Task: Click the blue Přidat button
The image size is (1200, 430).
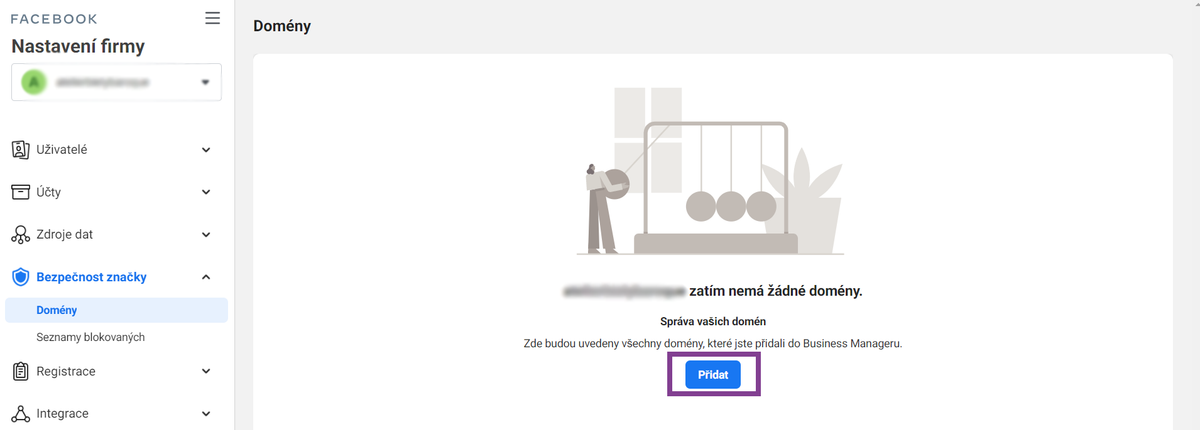Action: (713, 375)
